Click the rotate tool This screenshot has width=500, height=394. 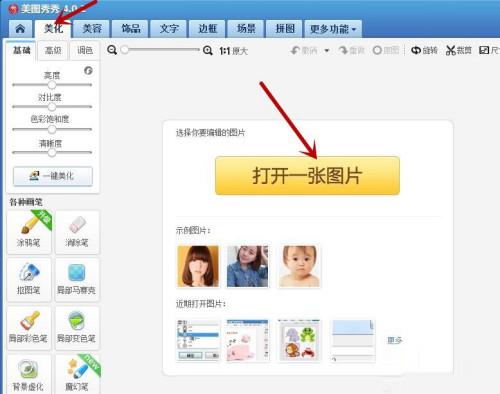pos(424,51)
